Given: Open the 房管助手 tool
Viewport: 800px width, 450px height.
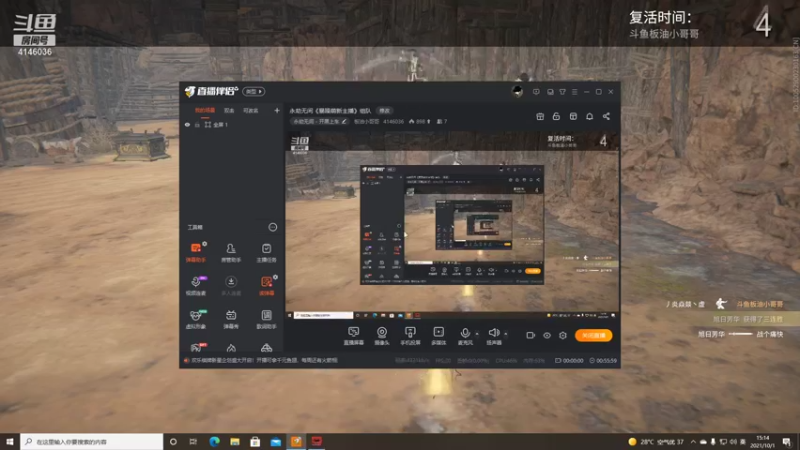Looking at the screenshot, I should pyautogui.click(x=231, y=252).
